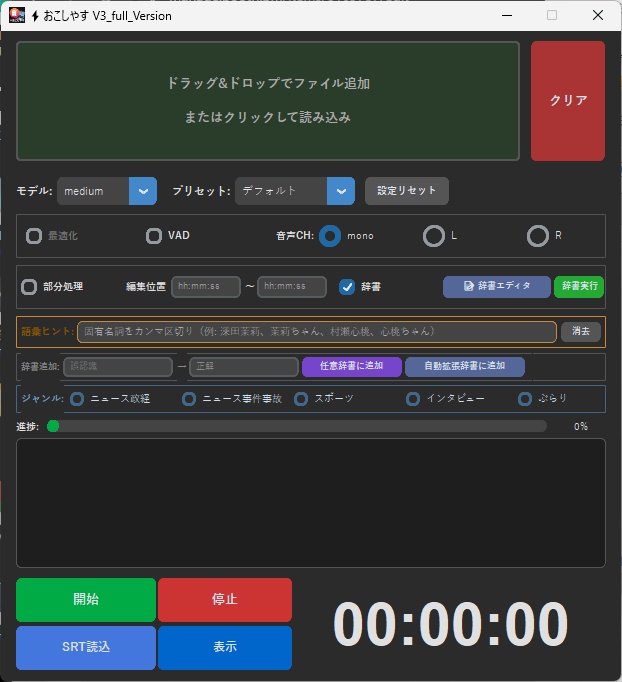Click the drag-and-drop file area
The height and width of the screenshot is (682, 622).
(x=268, y=101)
